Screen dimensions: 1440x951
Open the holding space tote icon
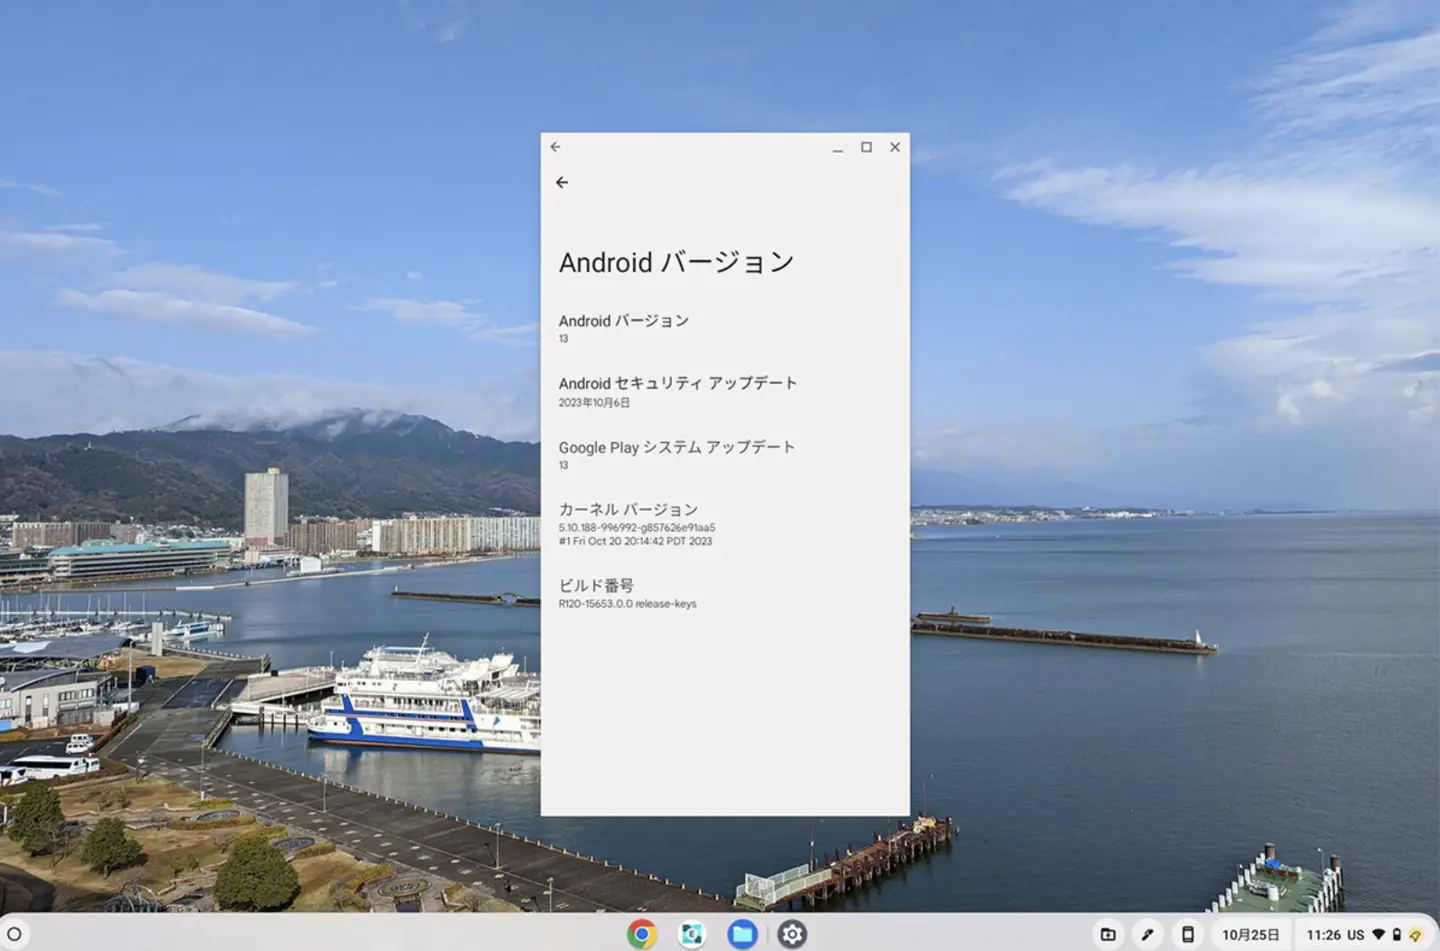(1108, 935)
